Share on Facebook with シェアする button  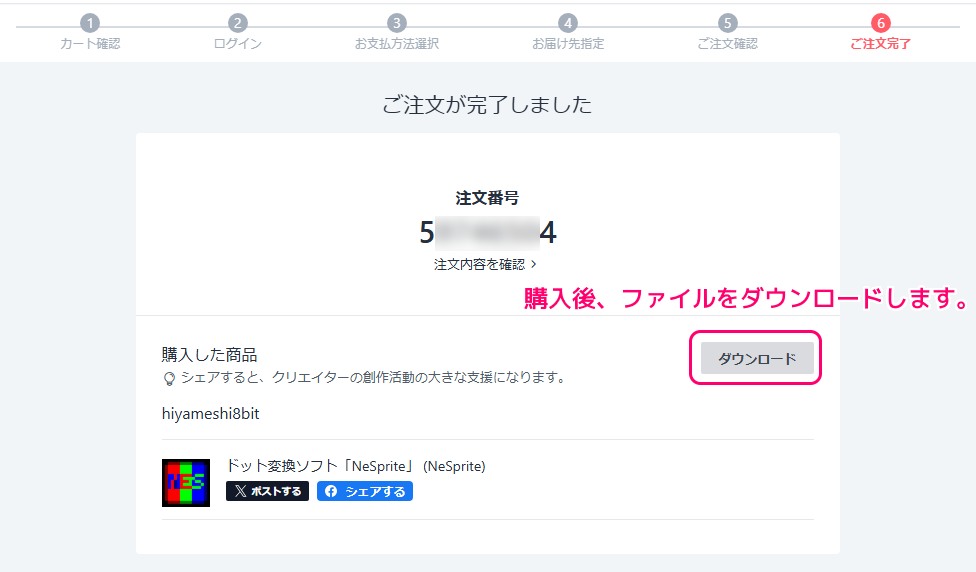coord(365,491)
